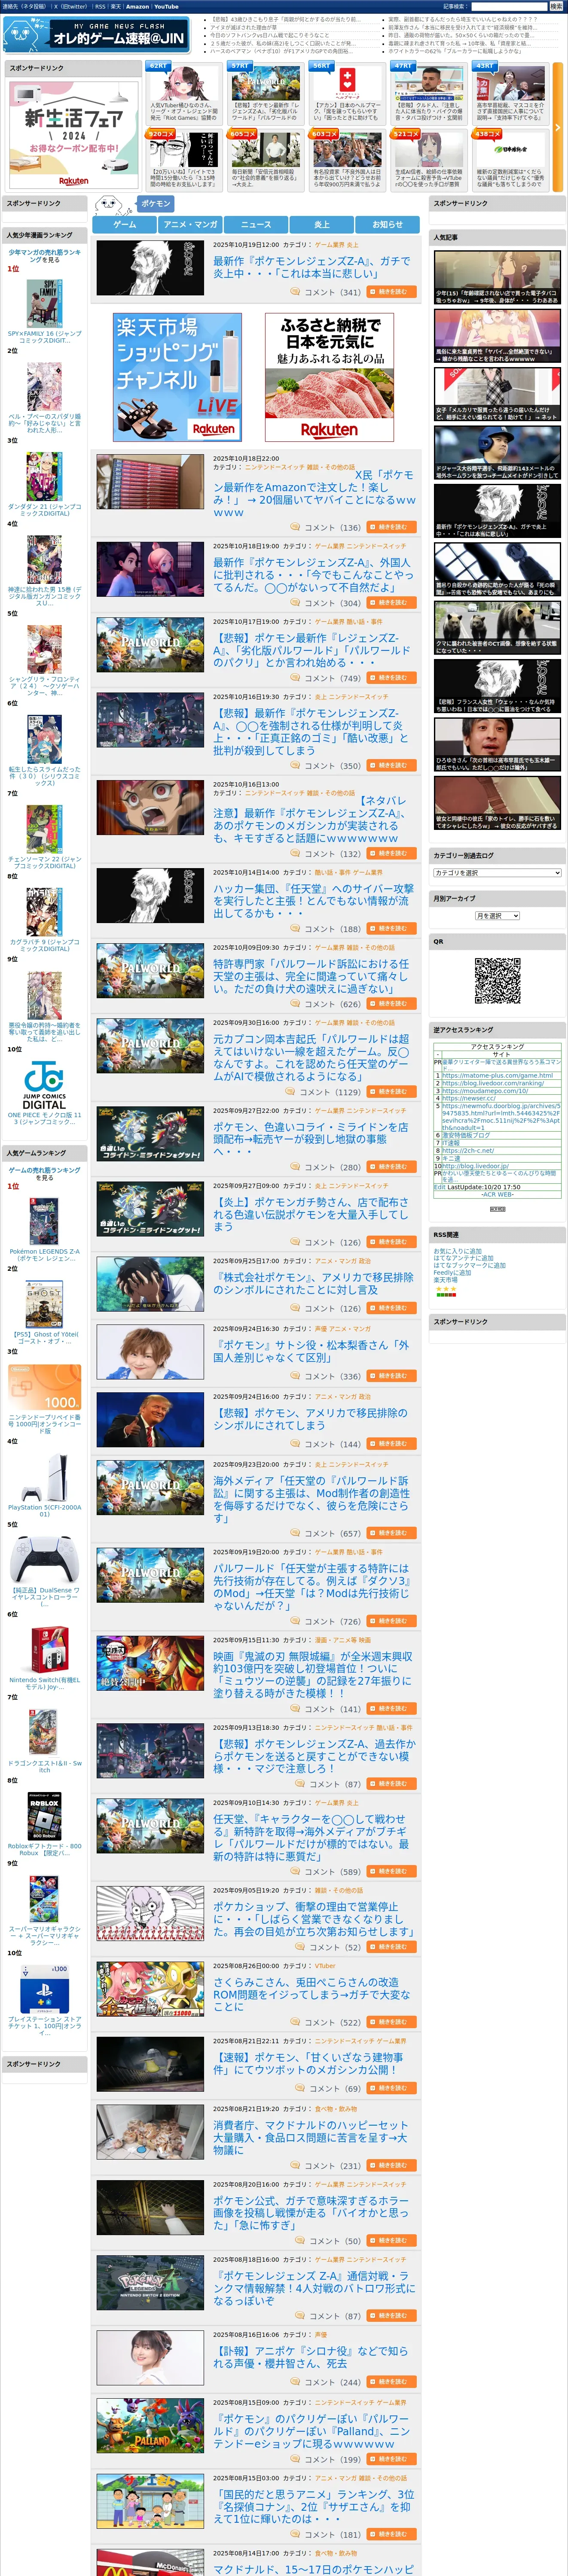Switch to the ニュース navigation tab

coord(256,224)
